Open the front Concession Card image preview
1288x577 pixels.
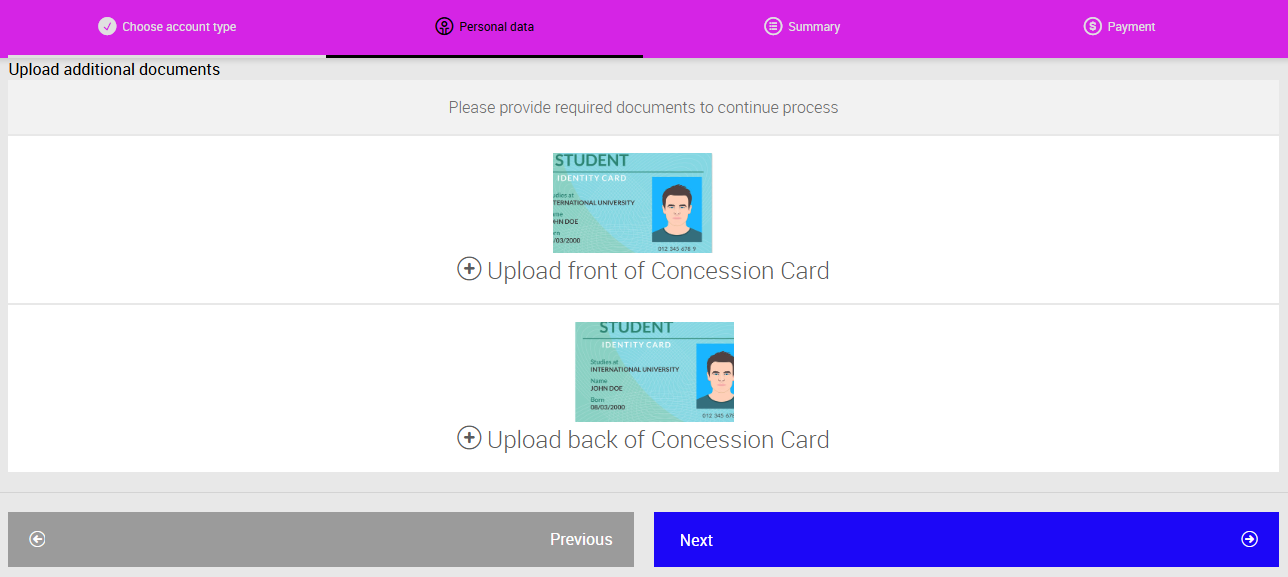pyautogui.click(x=632, y=203)
